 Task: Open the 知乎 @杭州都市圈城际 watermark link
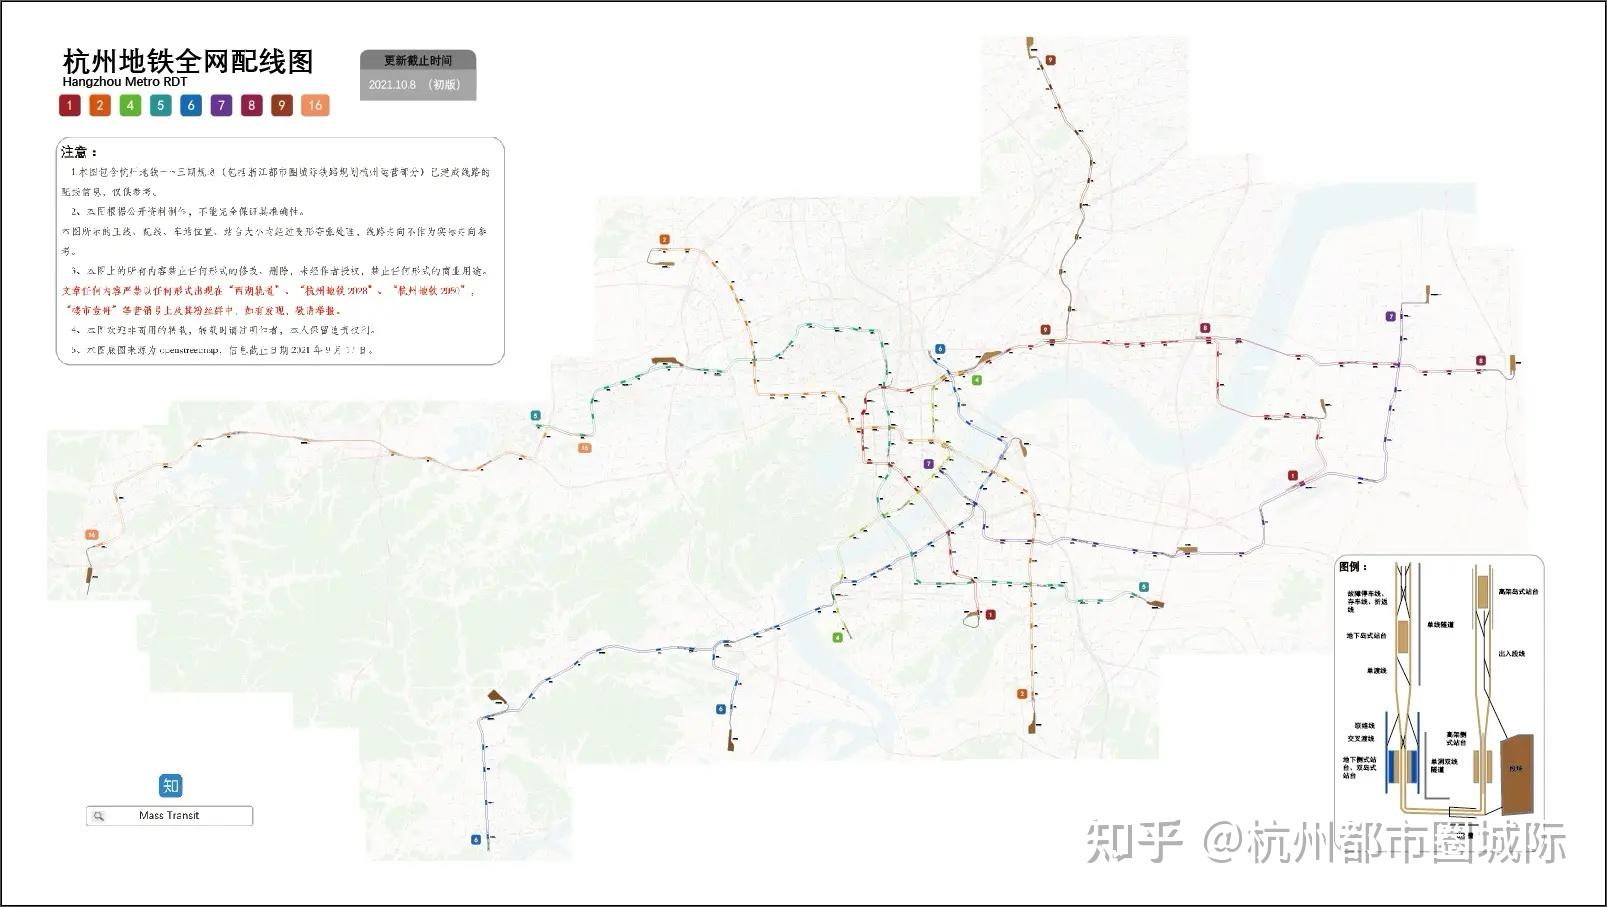click(x=1326, y=842)
